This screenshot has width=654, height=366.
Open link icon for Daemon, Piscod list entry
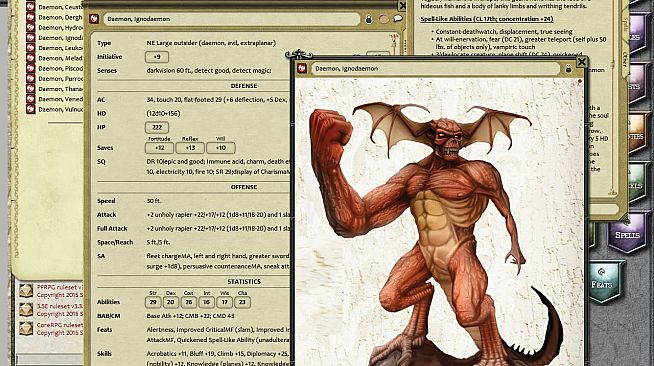pyautogui.click(x=30, y=68)
